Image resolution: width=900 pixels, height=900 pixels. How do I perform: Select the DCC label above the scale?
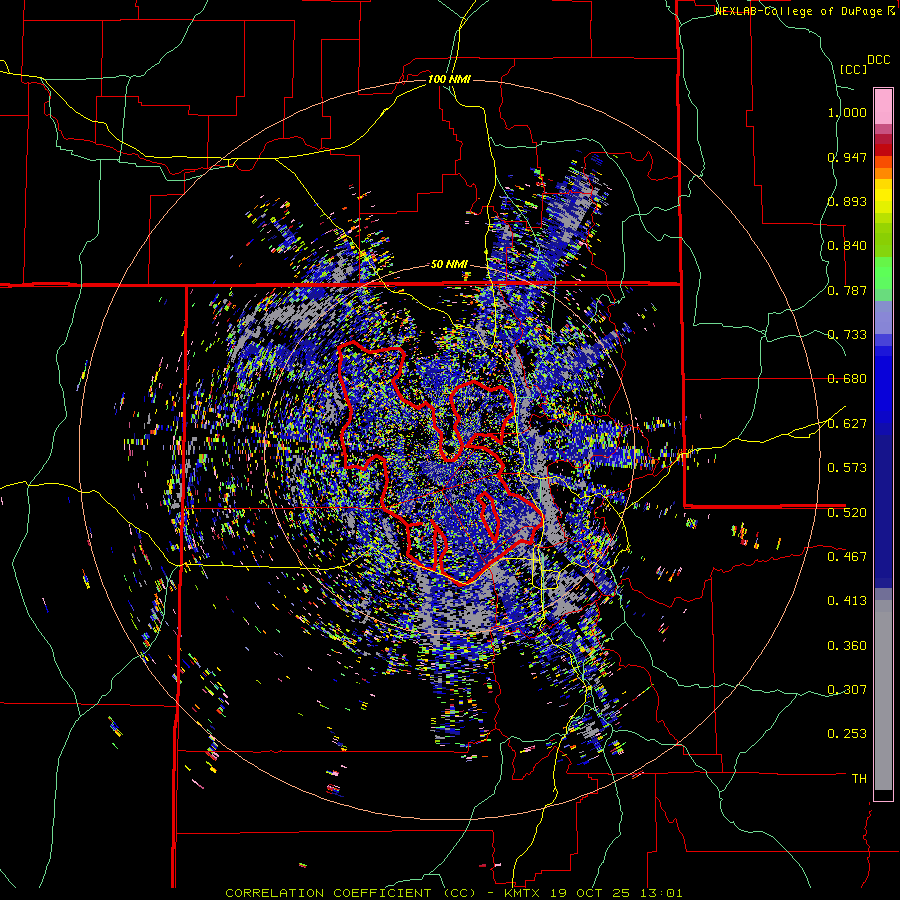[x=878, y=60]
